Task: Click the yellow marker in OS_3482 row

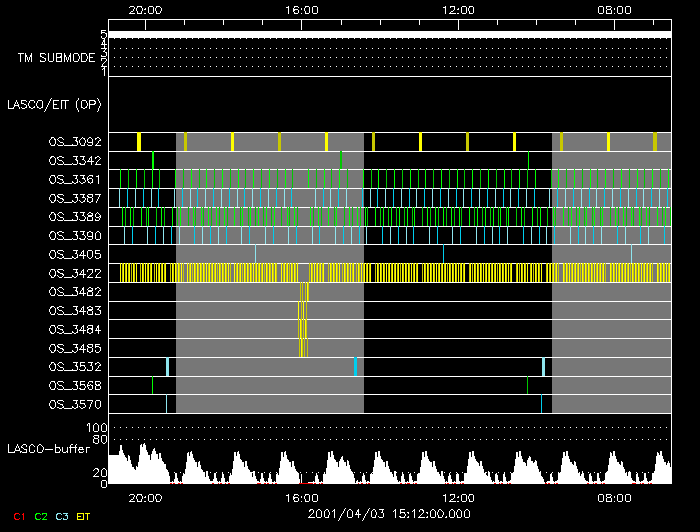Action: (x=303, y=292)
